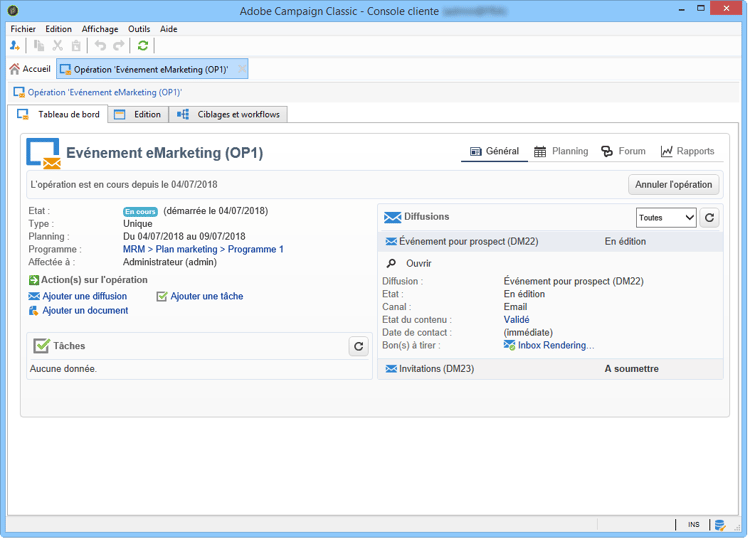This screenshot has width=750, height=544.
Task: Click the Ajouter un document link
Action: point(86,311)
